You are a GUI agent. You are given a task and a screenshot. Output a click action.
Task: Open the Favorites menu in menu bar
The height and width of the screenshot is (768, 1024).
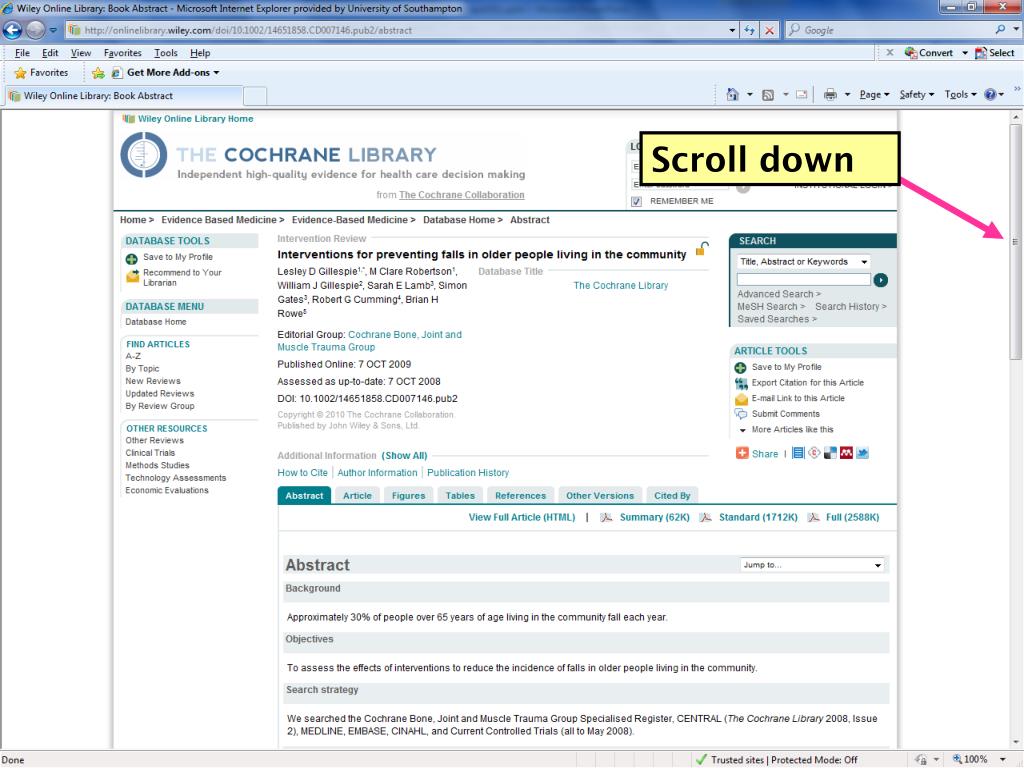coord(123,53)
